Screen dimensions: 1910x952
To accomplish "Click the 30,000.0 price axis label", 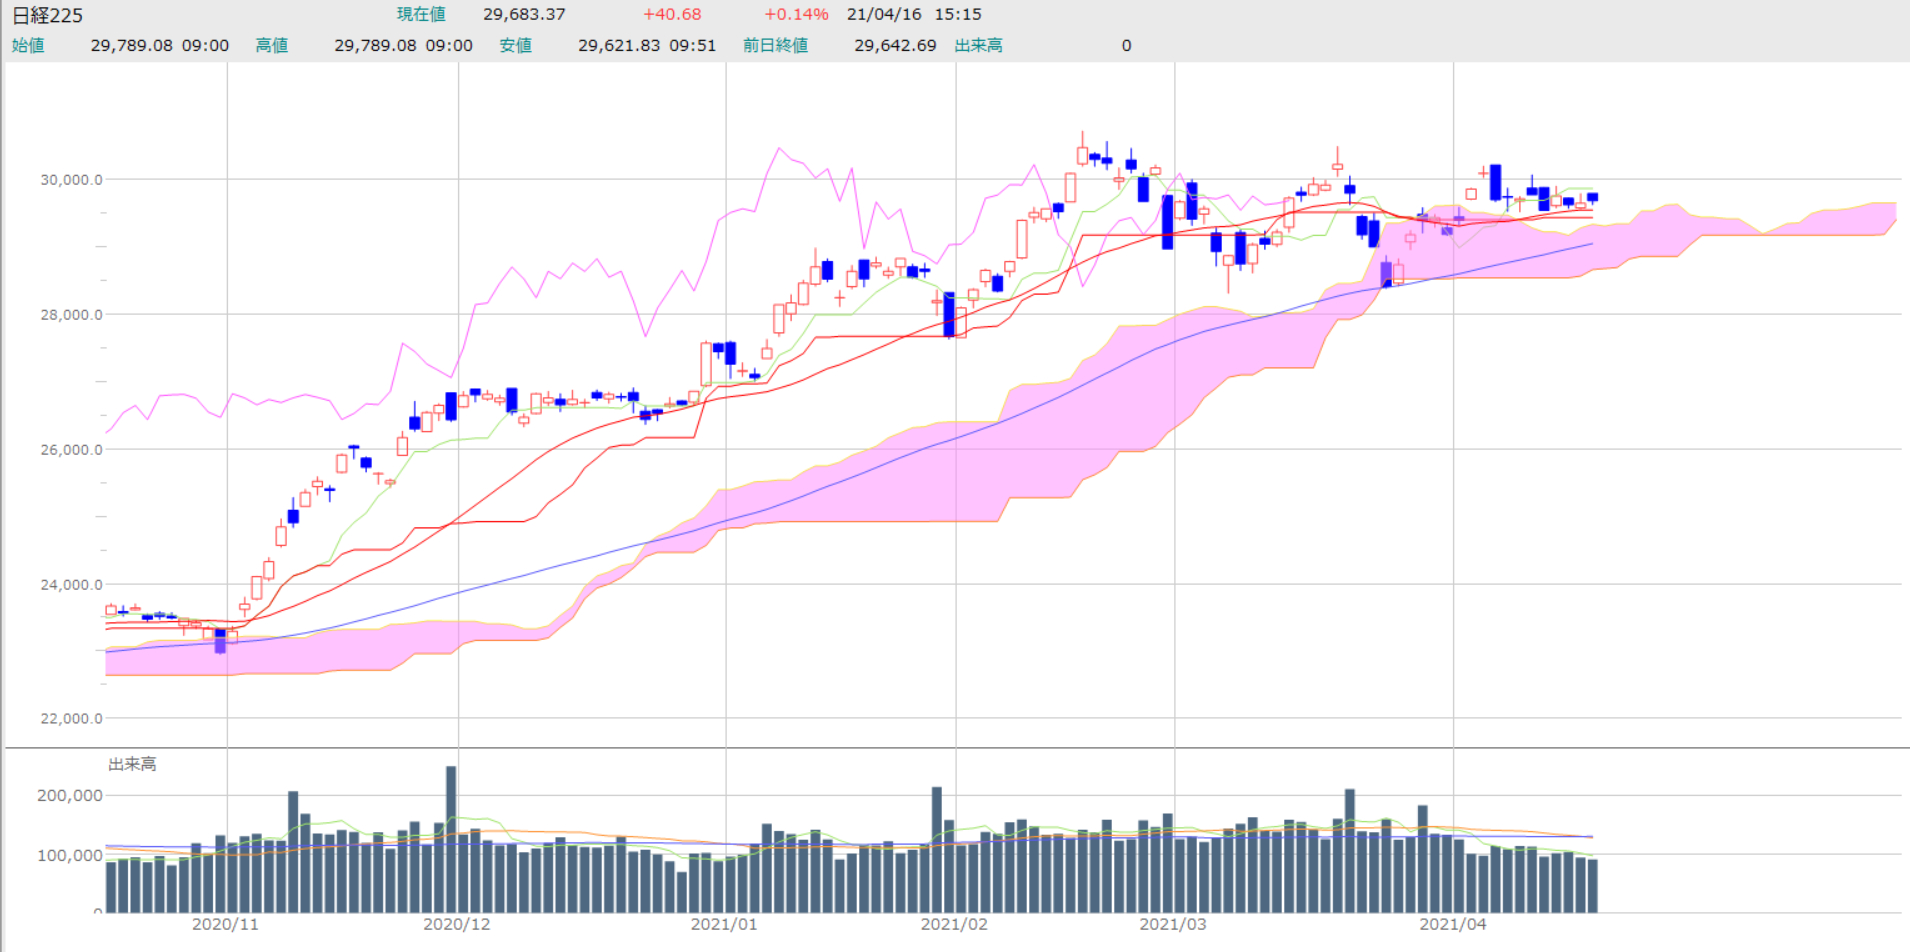I will coord(71,180).
